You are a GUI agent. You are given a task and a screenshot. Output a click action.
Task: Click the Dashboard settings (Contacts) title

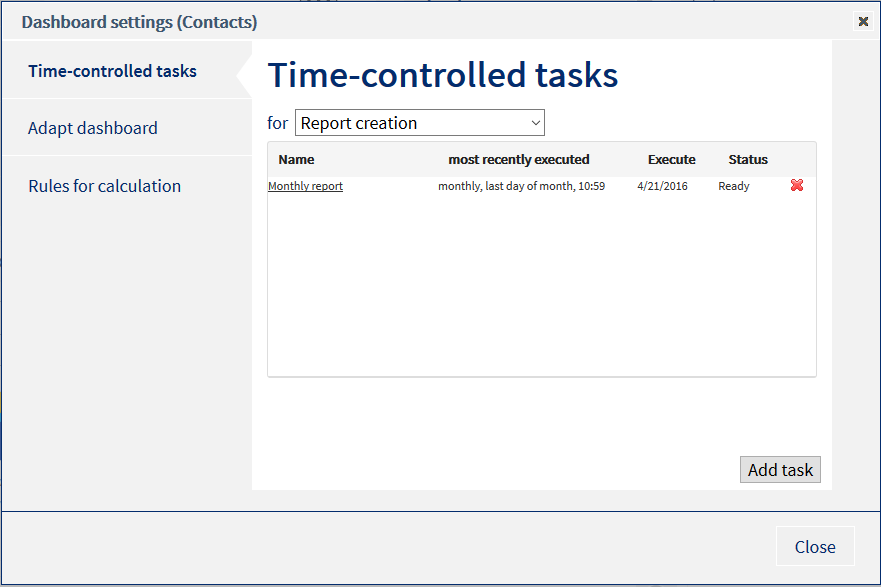coord(139,22)
